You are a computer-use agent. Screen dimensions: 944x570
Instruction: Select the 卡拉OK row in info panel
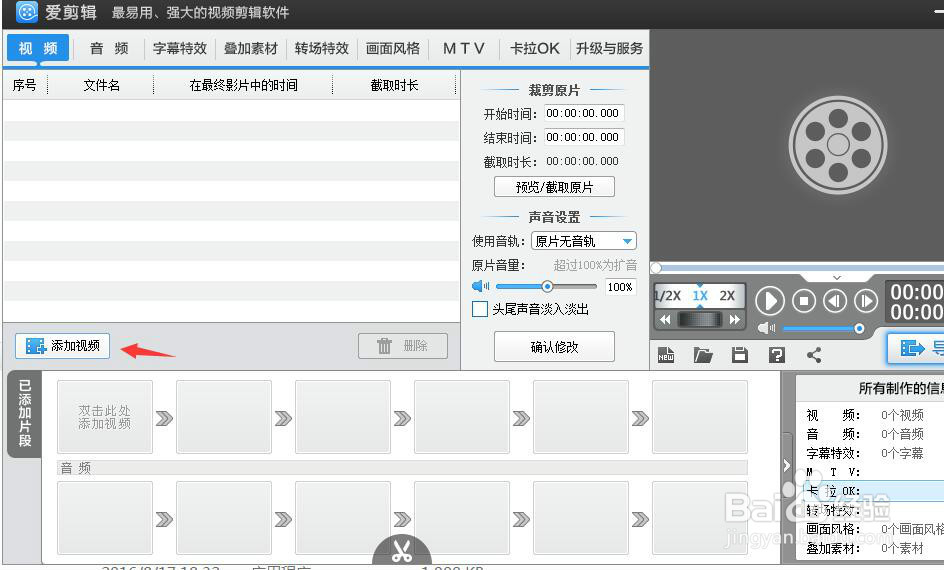(875, 491)
